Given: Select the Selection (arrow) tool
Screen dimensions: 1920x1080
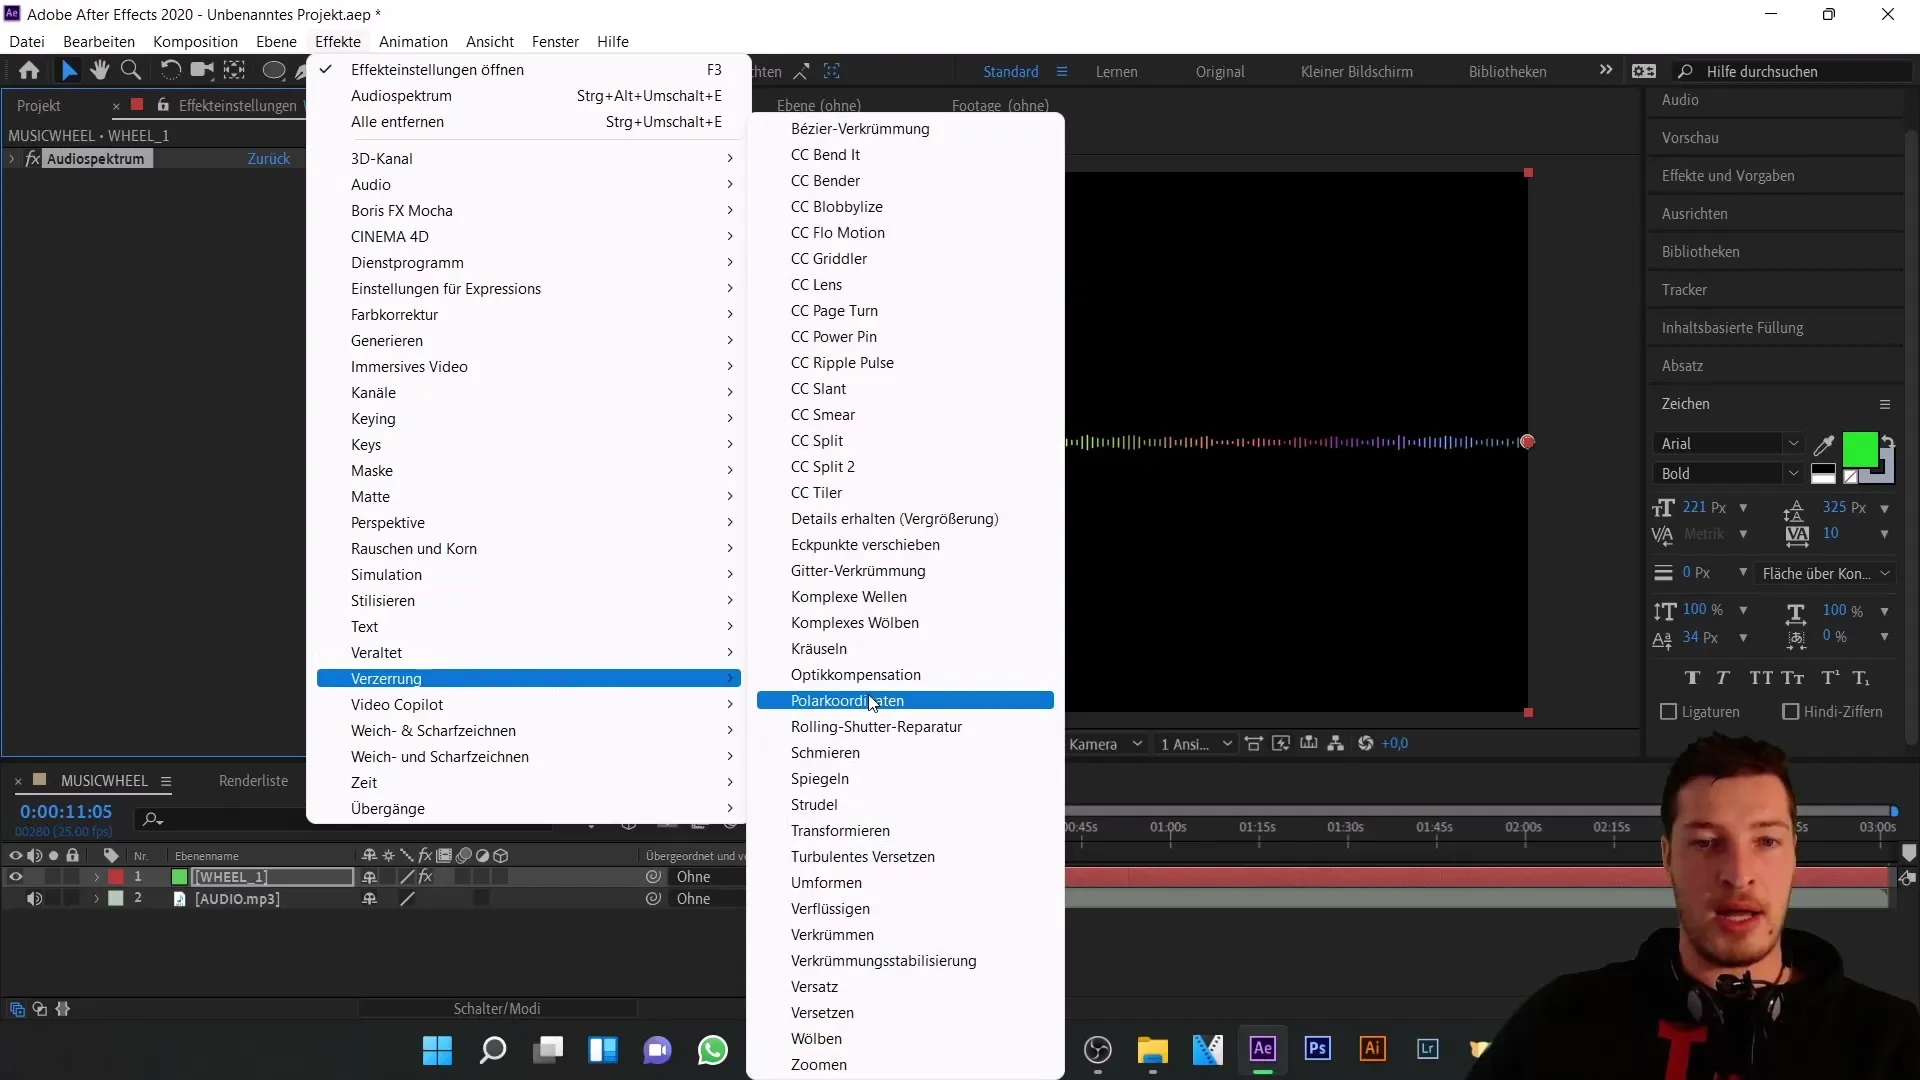Looking at the screenshot, I should (69, 71).
